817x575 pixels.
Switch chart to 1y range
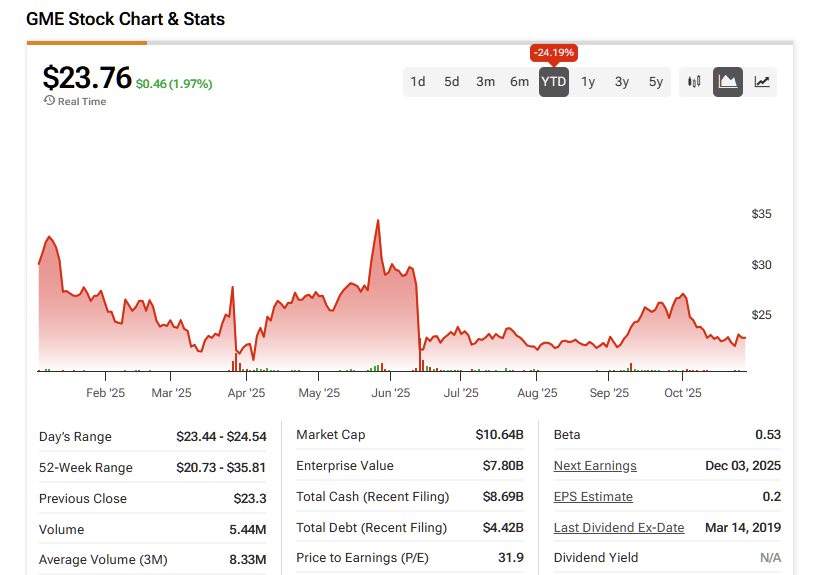(x=588, y=82)
